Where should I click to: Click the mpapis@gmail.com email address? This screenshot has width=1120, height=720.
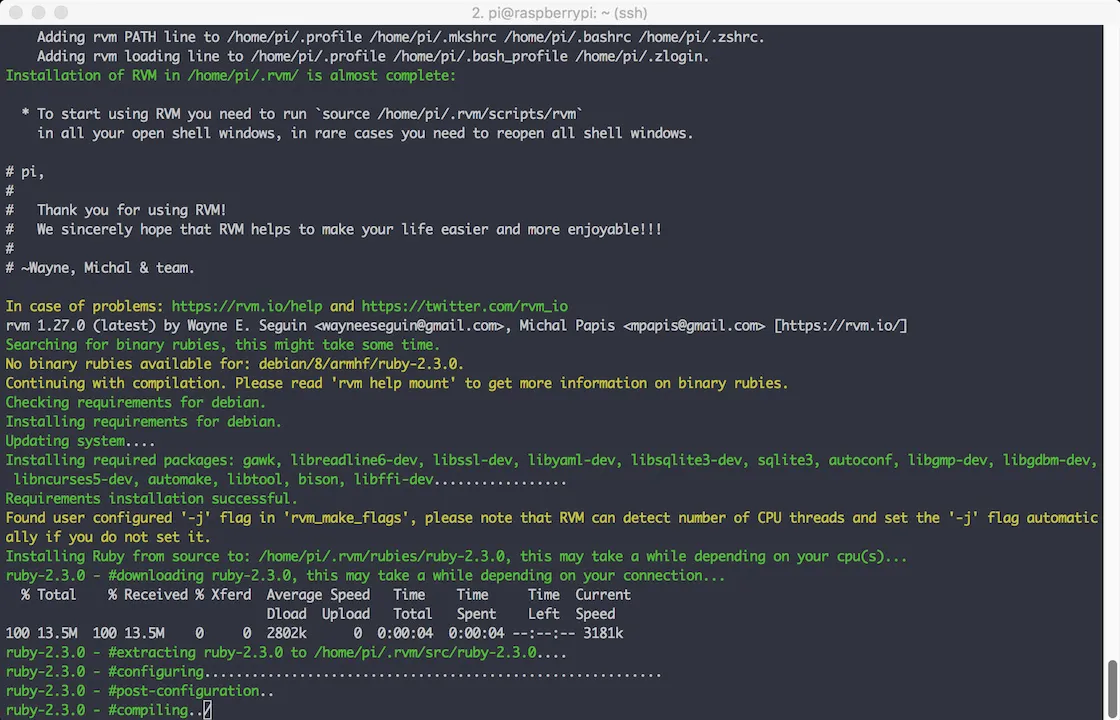[x=694, y=326]
